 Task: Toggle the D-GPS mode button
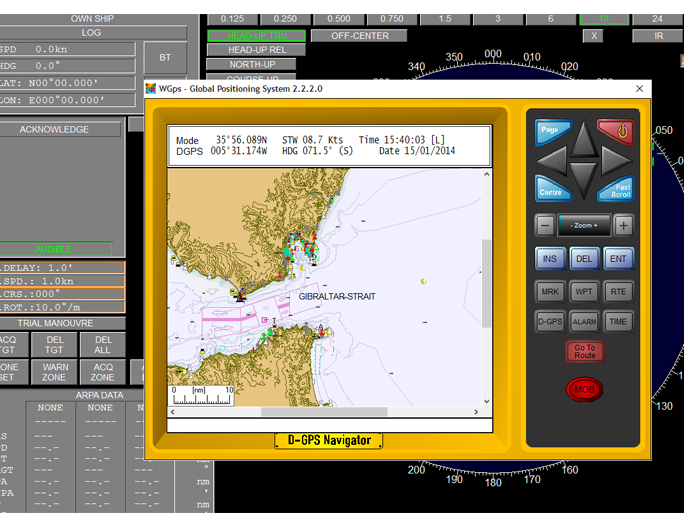pyautogui.click(x=550, y=322)
